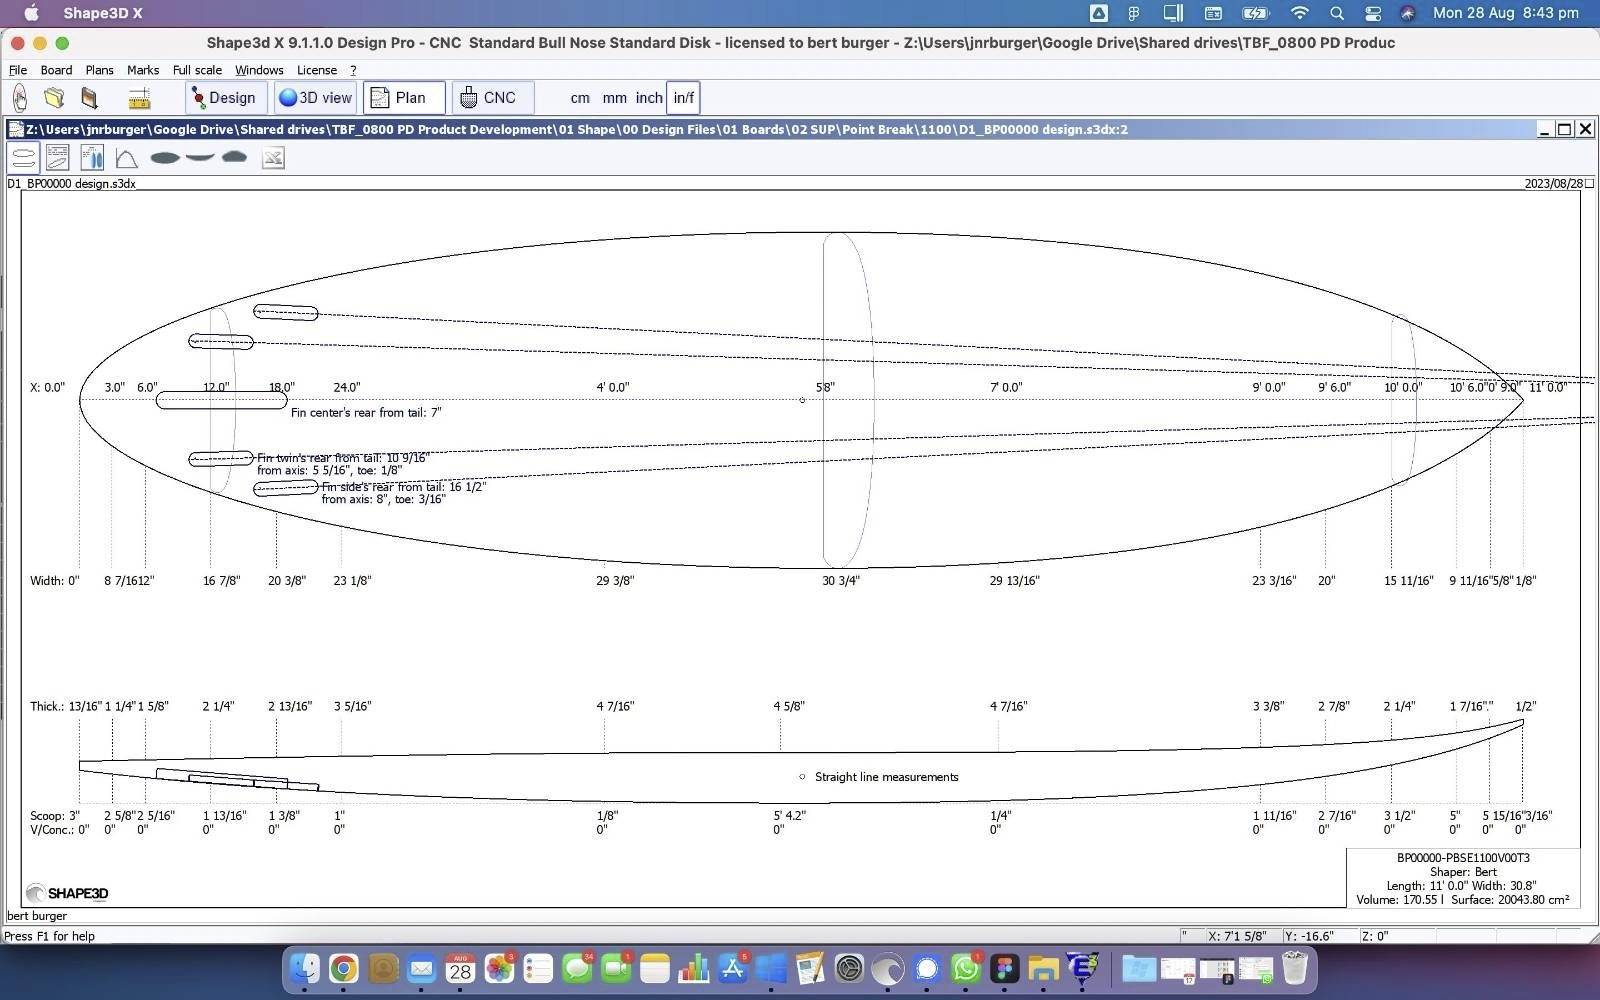Click the save board book icon

[x=89, y=98]
